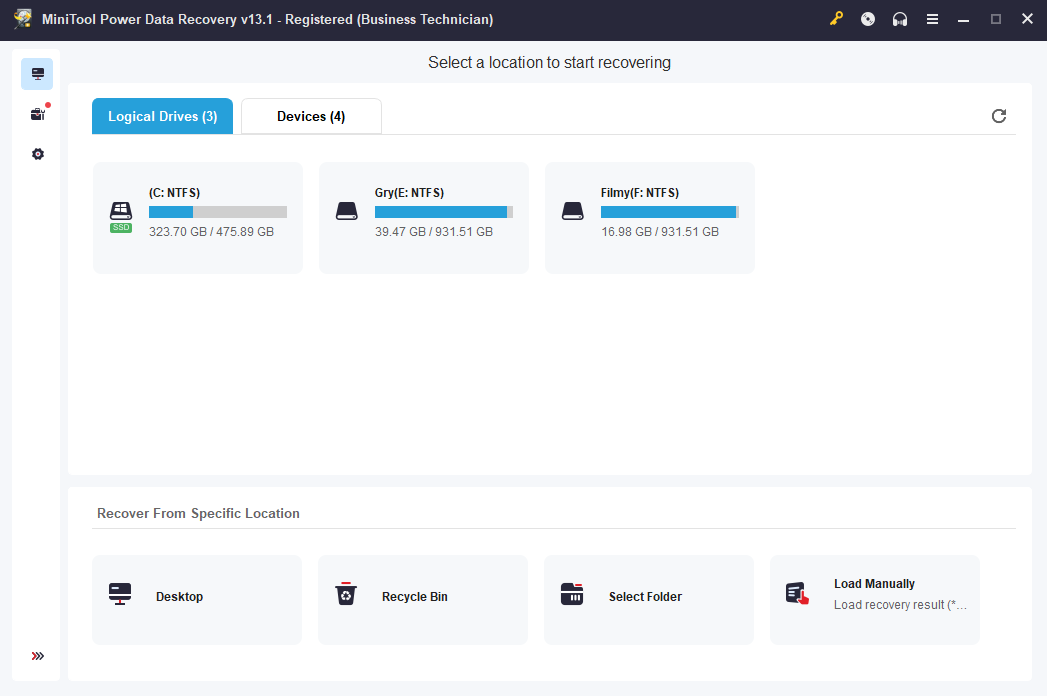Viewport: 1047px width, 696px height.
Task: Click the bootable media disc icon
Action: click(x=867, y=19)
